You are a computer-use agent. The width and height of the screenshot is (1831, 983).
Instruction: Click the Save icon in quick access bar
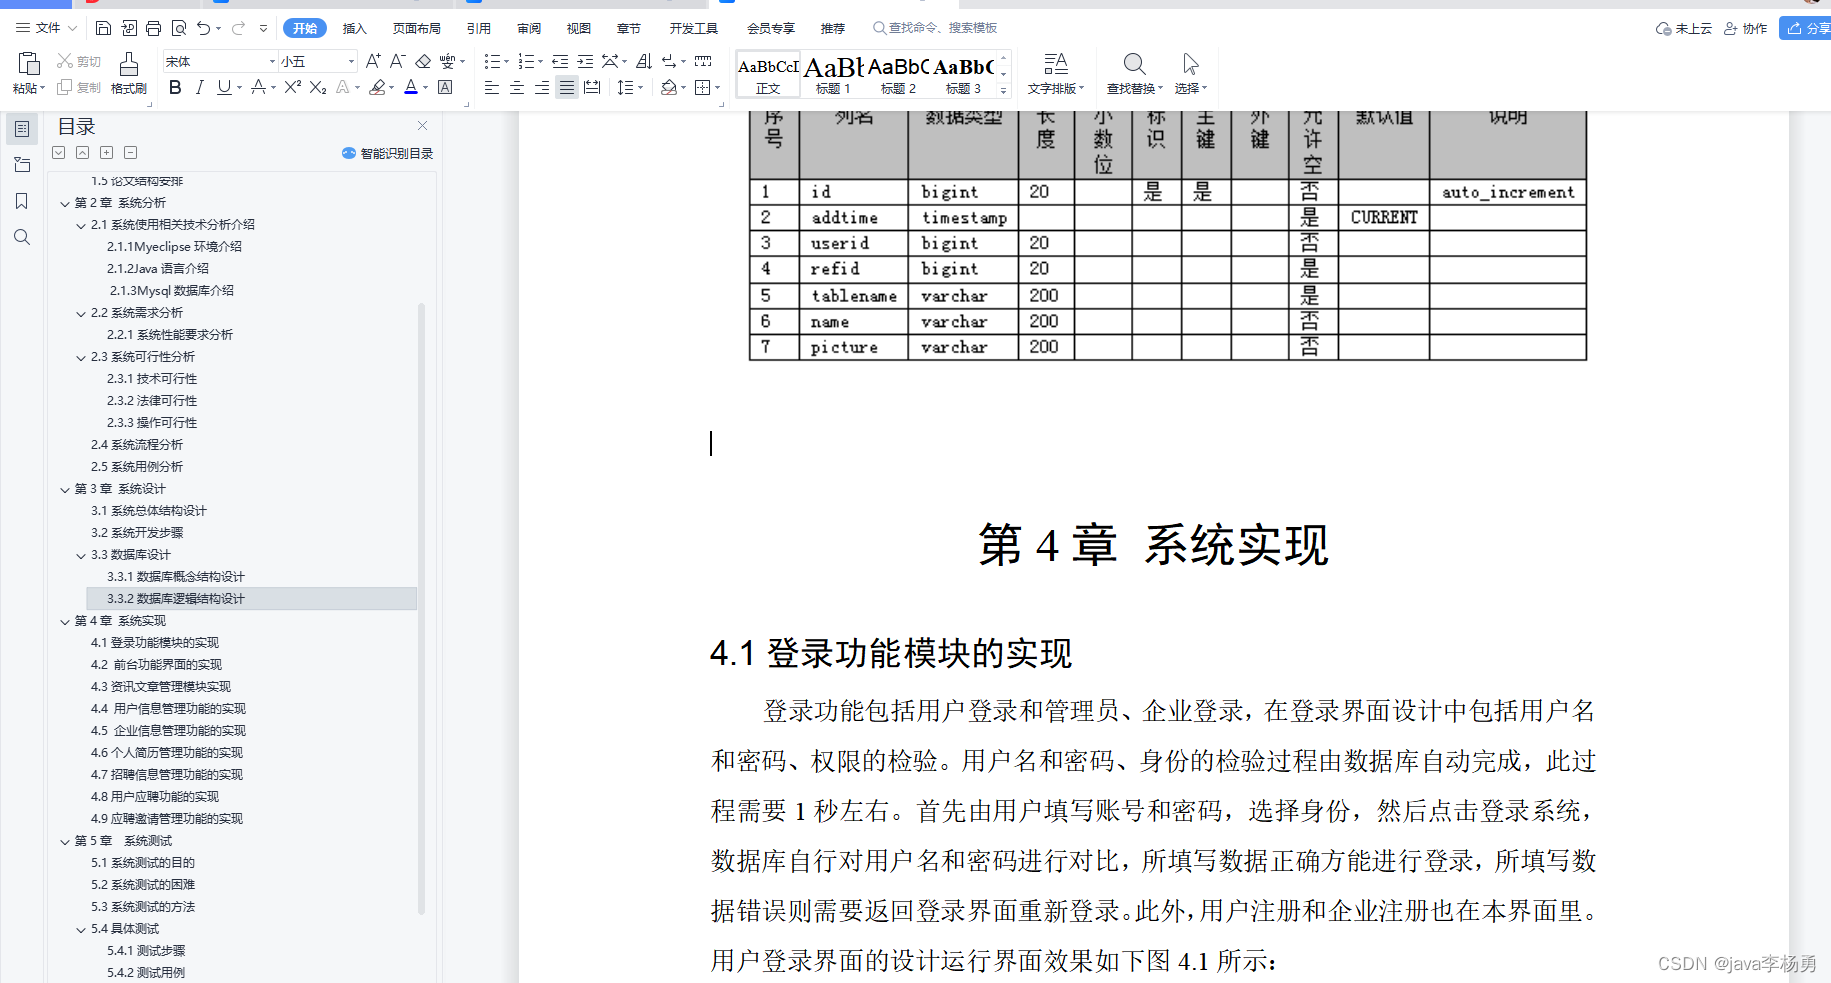pos(103,28)
